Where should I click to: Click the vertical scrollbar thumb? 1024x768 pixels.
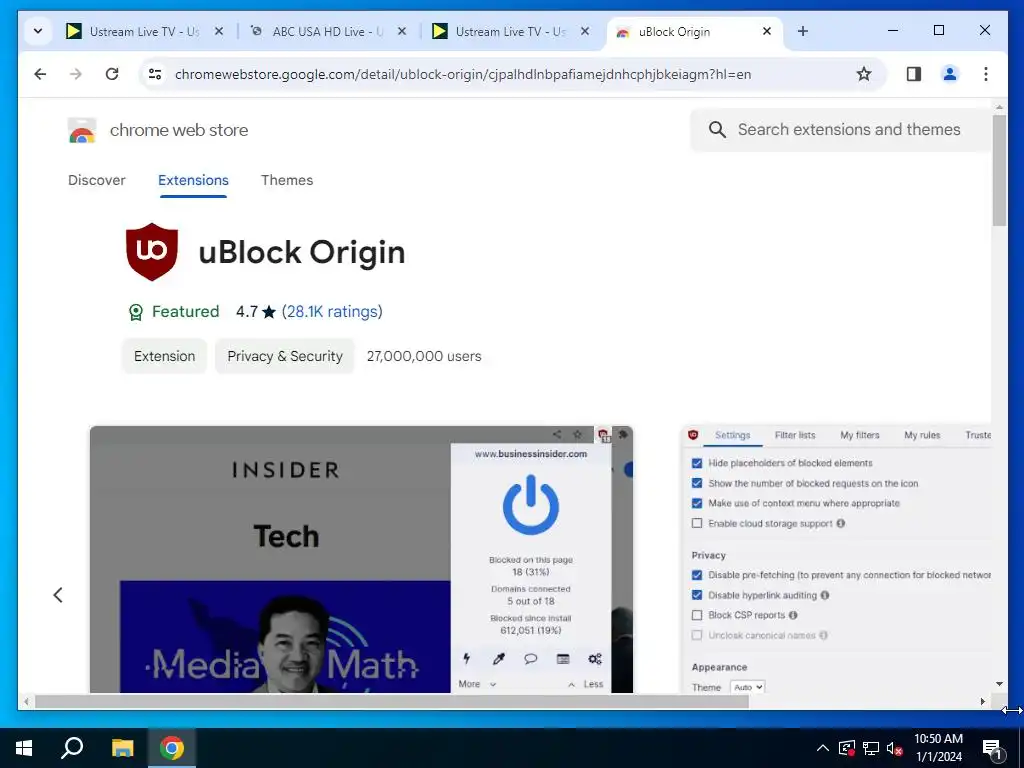pos(999,171)
